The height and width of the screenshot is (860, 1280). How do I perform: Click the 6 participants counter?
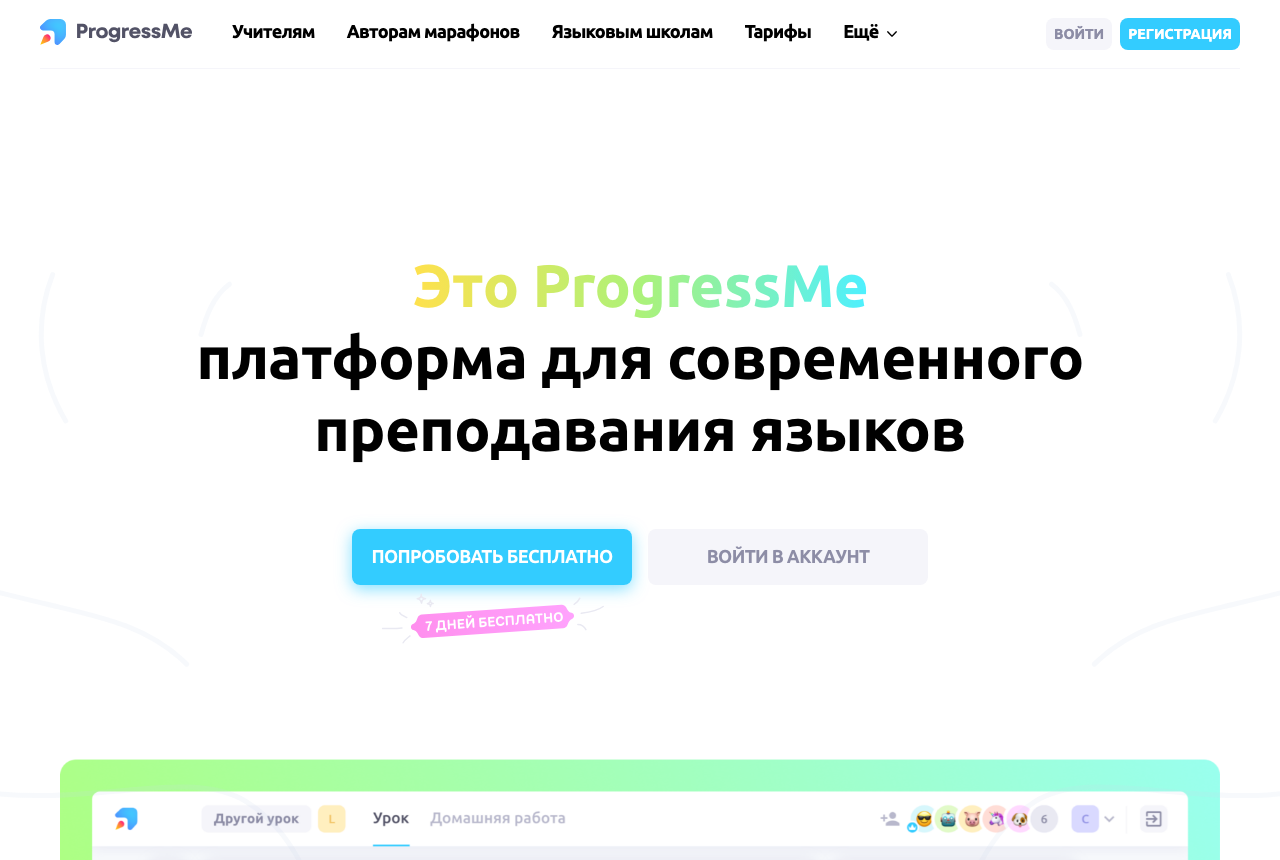(x=1044, y=819)
